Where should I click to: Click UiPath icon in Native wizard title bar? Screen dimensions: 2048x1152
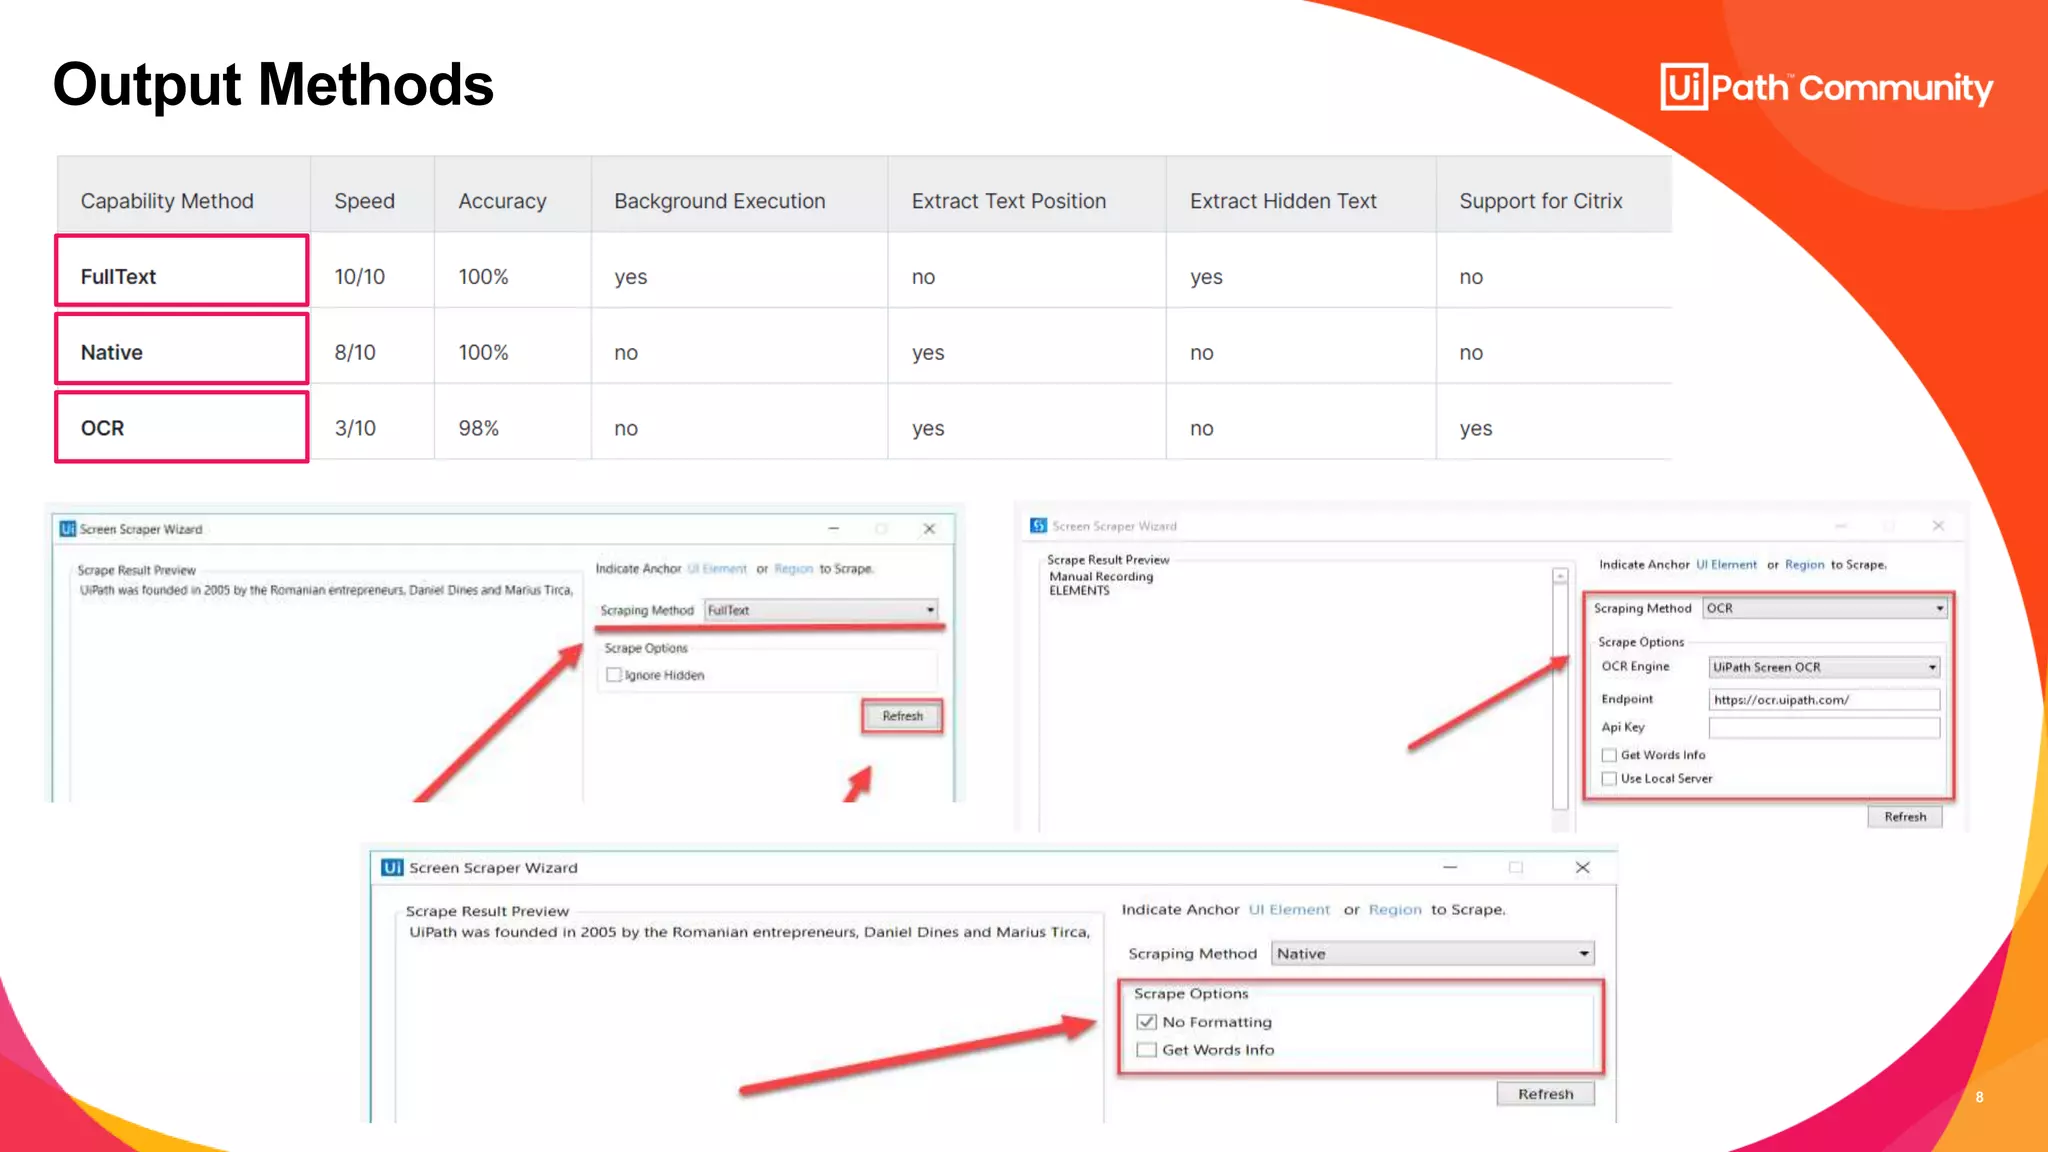[x=392, y=867]
